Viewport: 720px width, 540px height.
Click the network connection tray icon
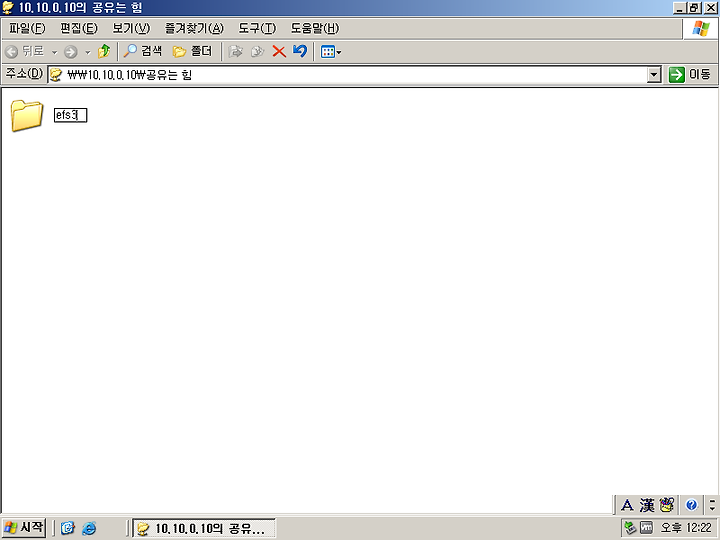coord(630,528)
